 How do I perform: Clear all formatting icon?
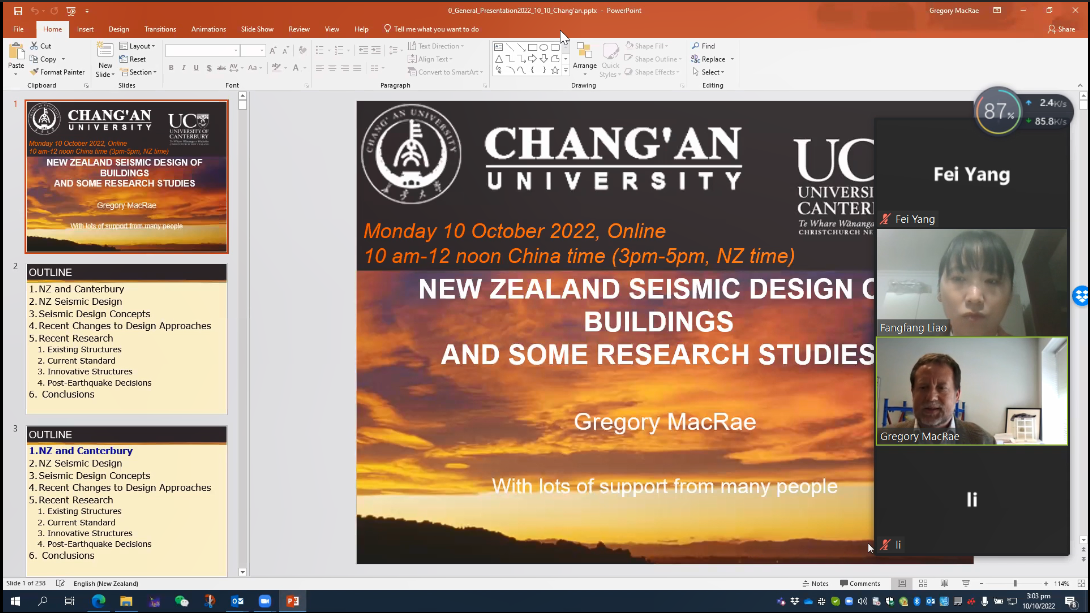click(x=302, y=51)
